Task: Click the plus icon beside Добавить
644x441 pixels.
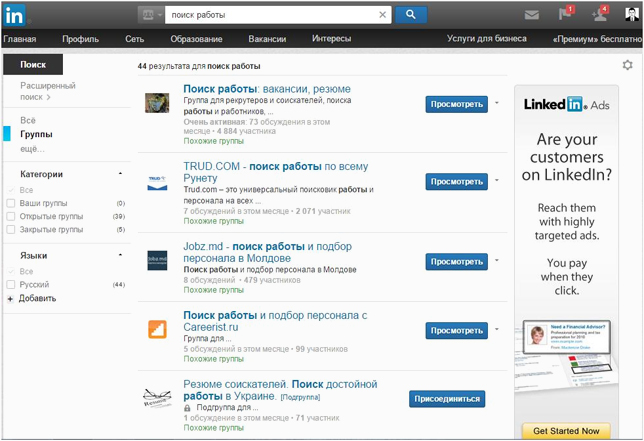Action: 11,299
